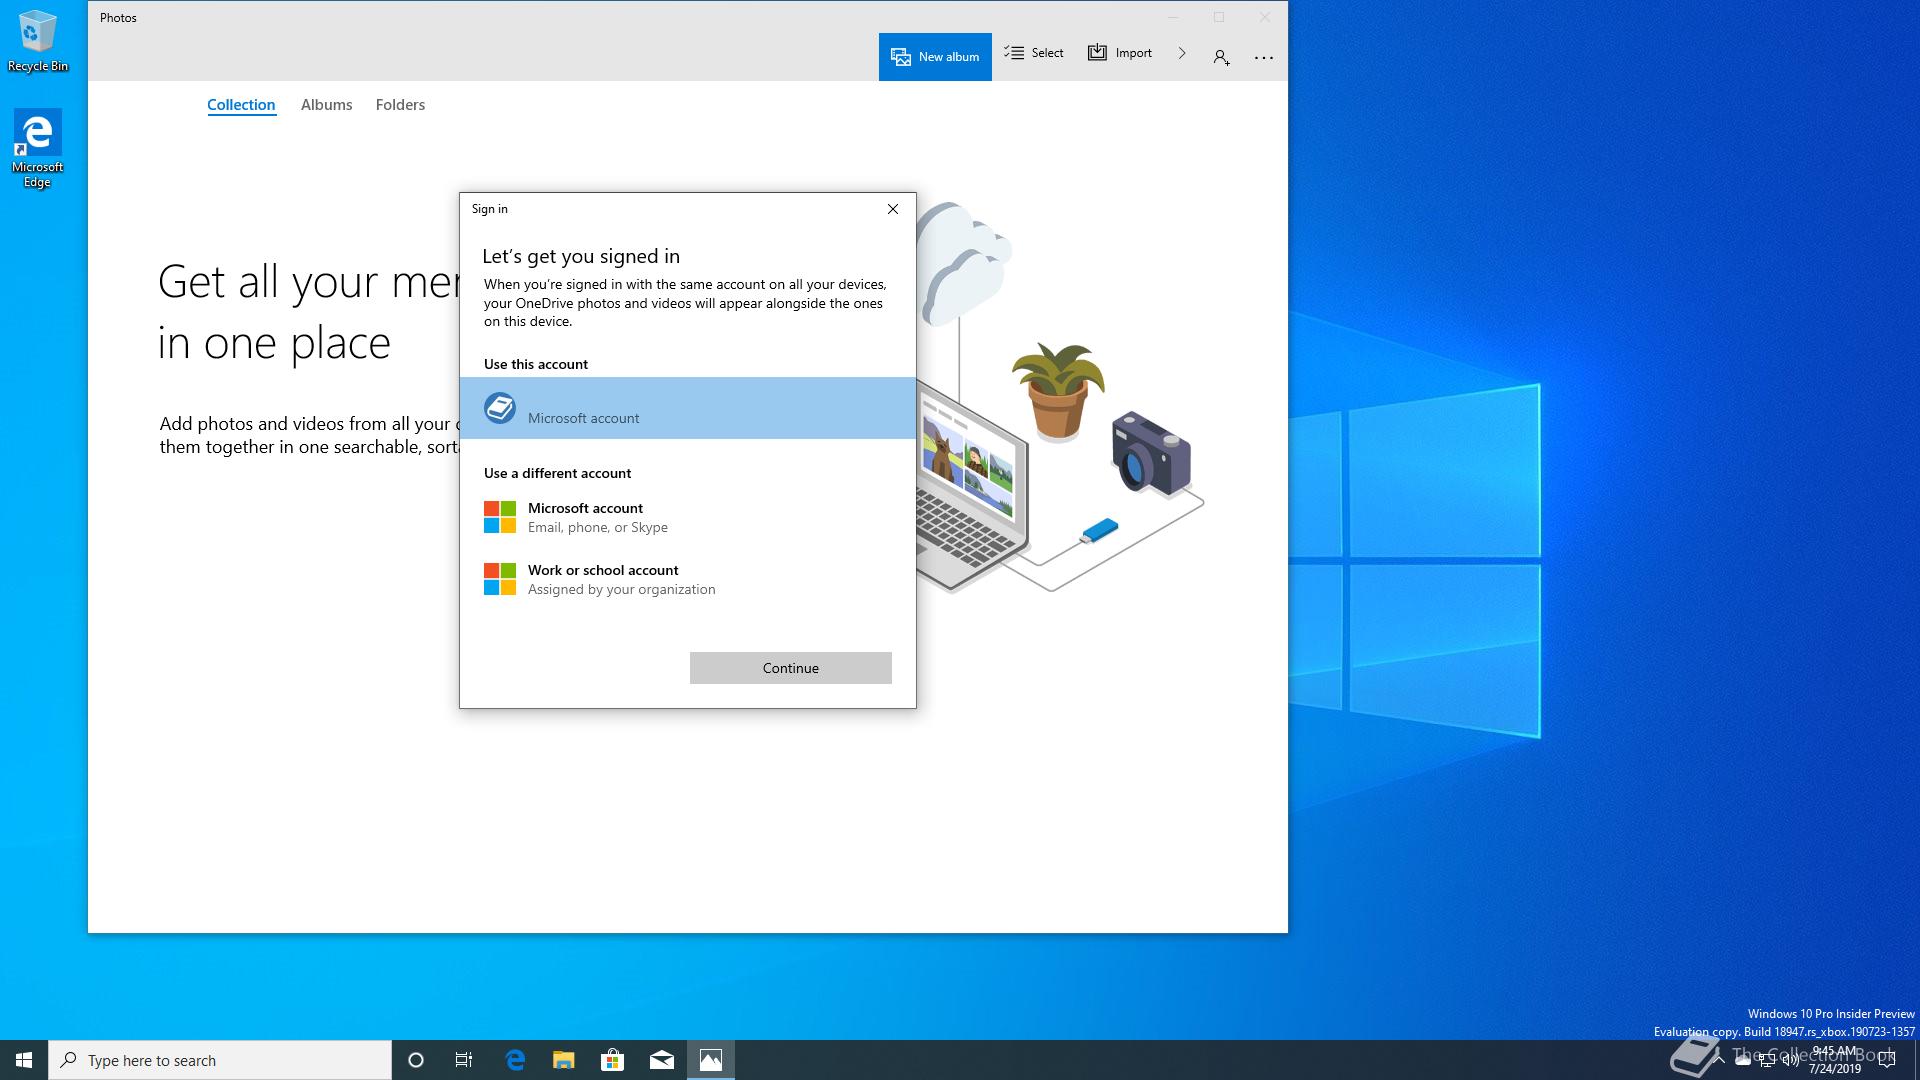Open Microsoft Store from the taskbar
1920x1080 pixels.
pos(613,1060)
